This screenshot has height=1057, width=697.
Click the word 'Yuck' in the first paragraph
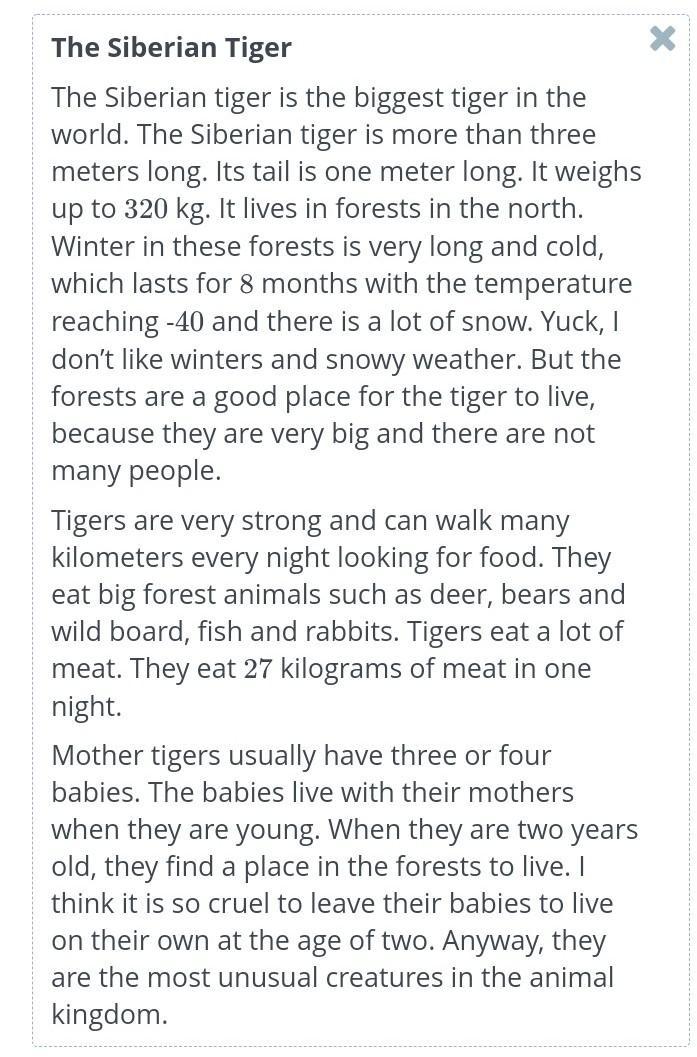coord(569,322)
